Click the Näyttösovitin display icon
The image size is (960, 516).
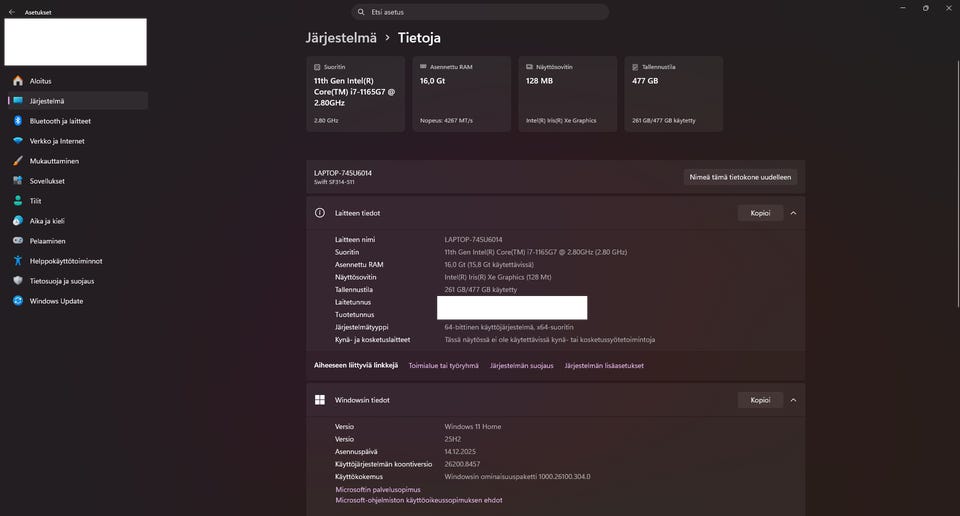529,67
